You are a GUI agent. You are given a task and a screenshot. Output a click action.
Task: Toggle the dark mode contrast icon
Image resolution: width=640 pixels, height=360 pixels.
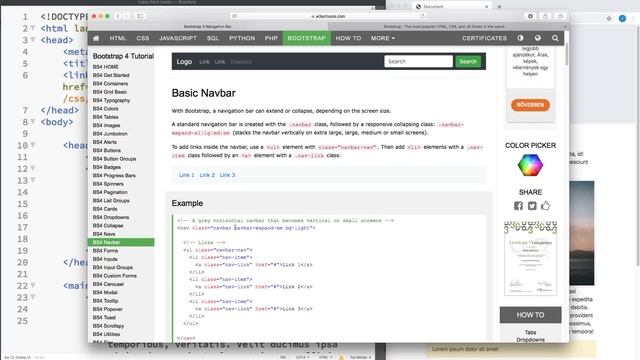point(520,38)
